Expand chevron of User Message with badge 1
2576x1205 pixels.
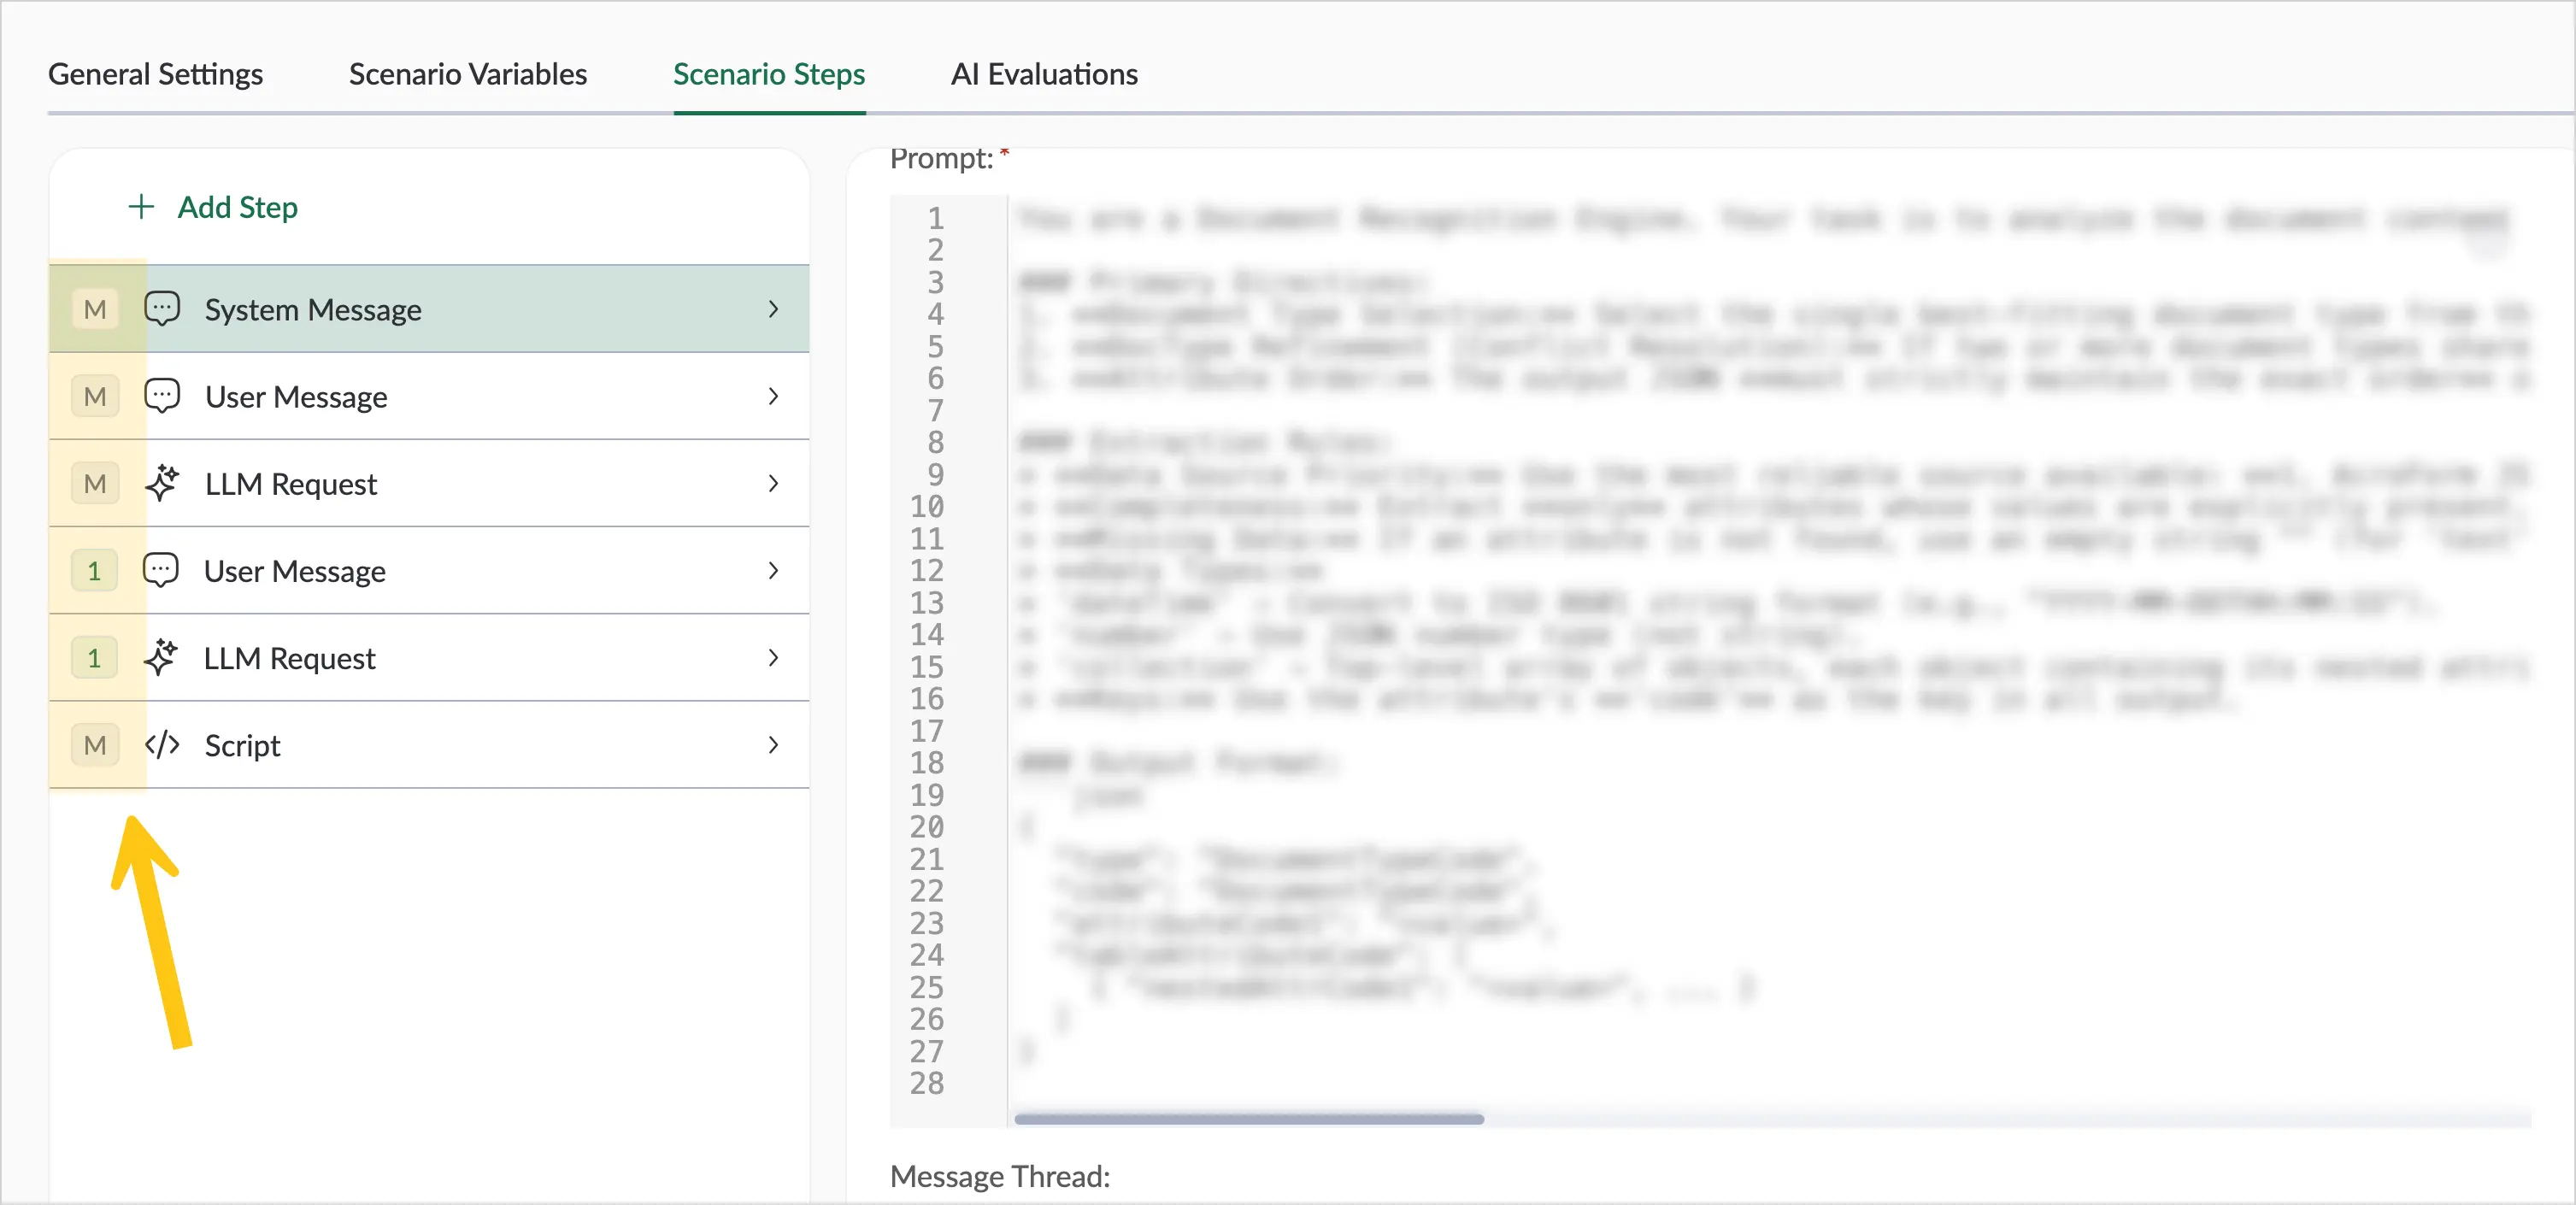click(x=773, y=570)
